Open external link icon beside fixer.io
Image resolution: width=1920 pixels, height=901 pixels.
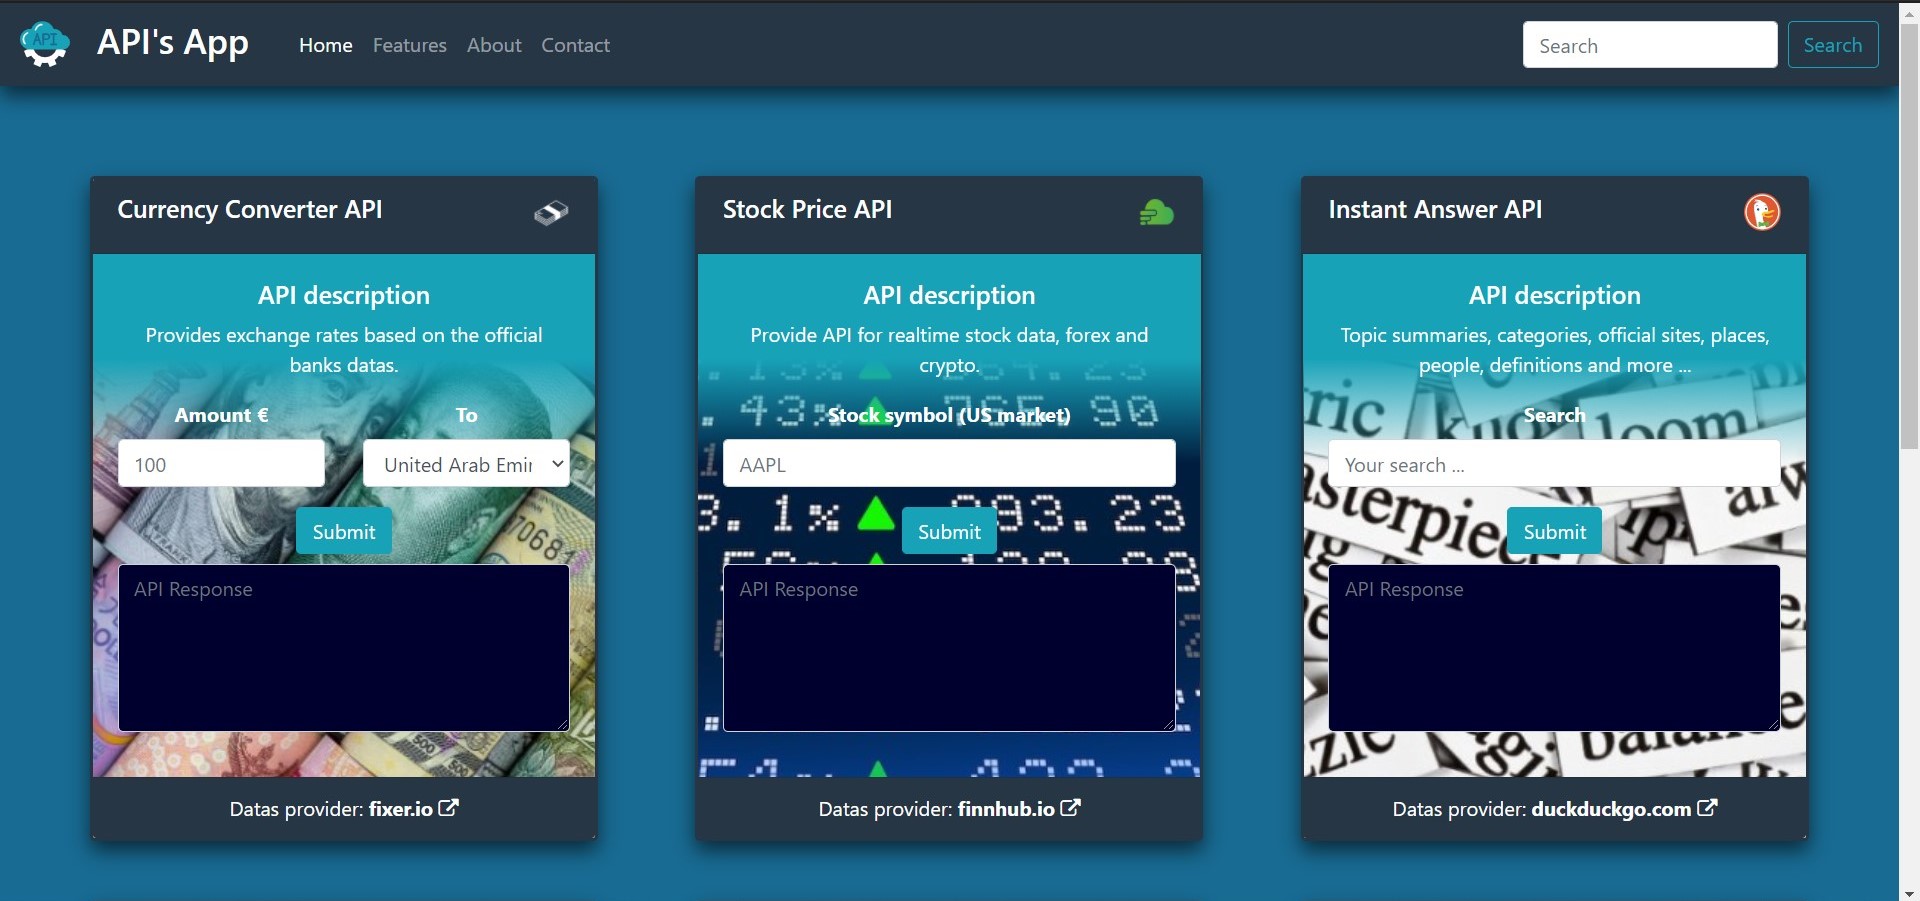coord(449,808)
